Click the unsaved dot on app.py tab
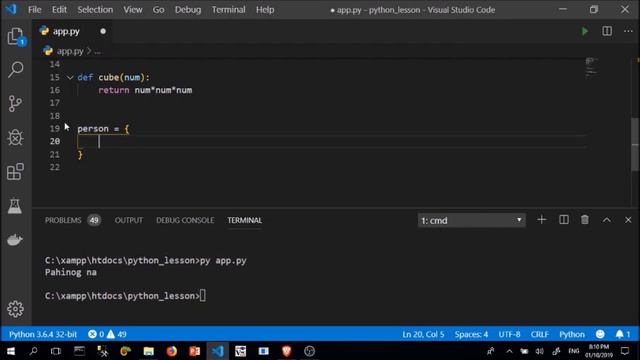The width and height of the screenshot is (640, 360). [x=103, y=31]
